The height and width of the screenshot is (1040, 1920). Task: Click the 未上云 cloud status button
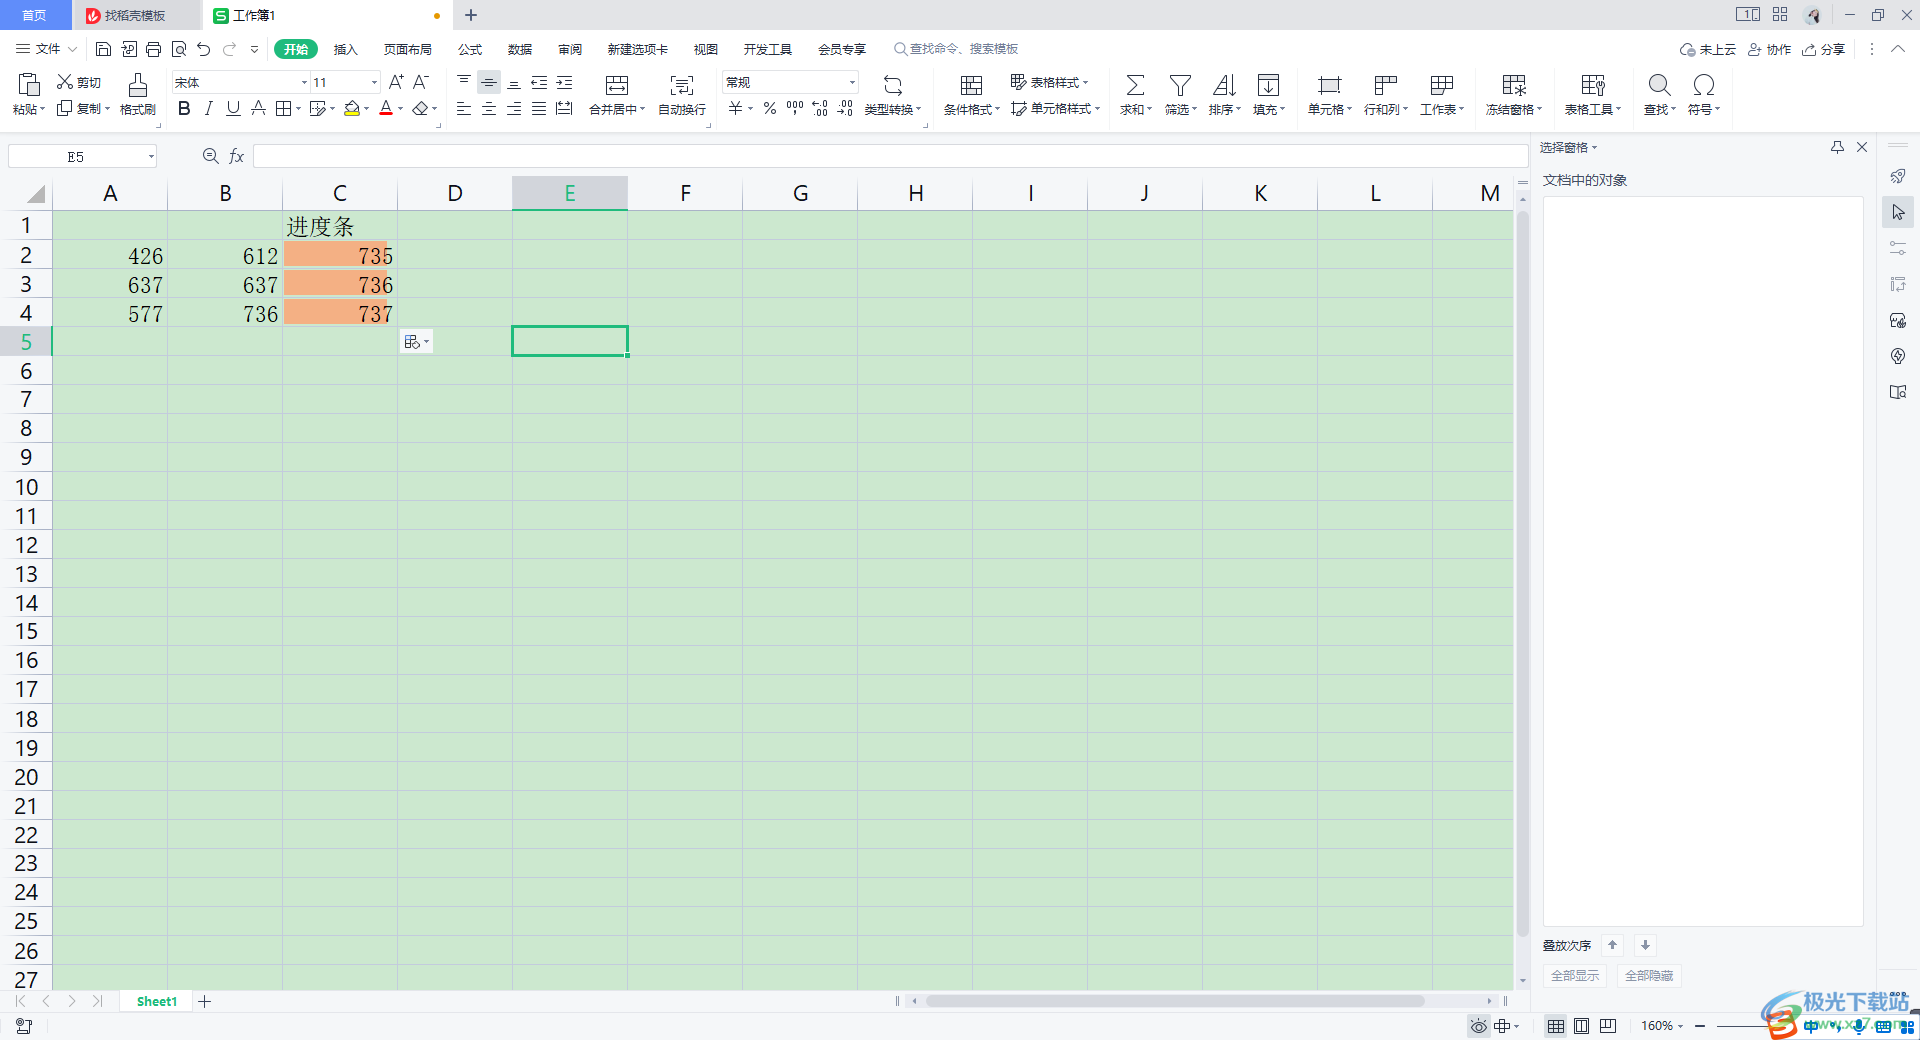coord(1708,49)
